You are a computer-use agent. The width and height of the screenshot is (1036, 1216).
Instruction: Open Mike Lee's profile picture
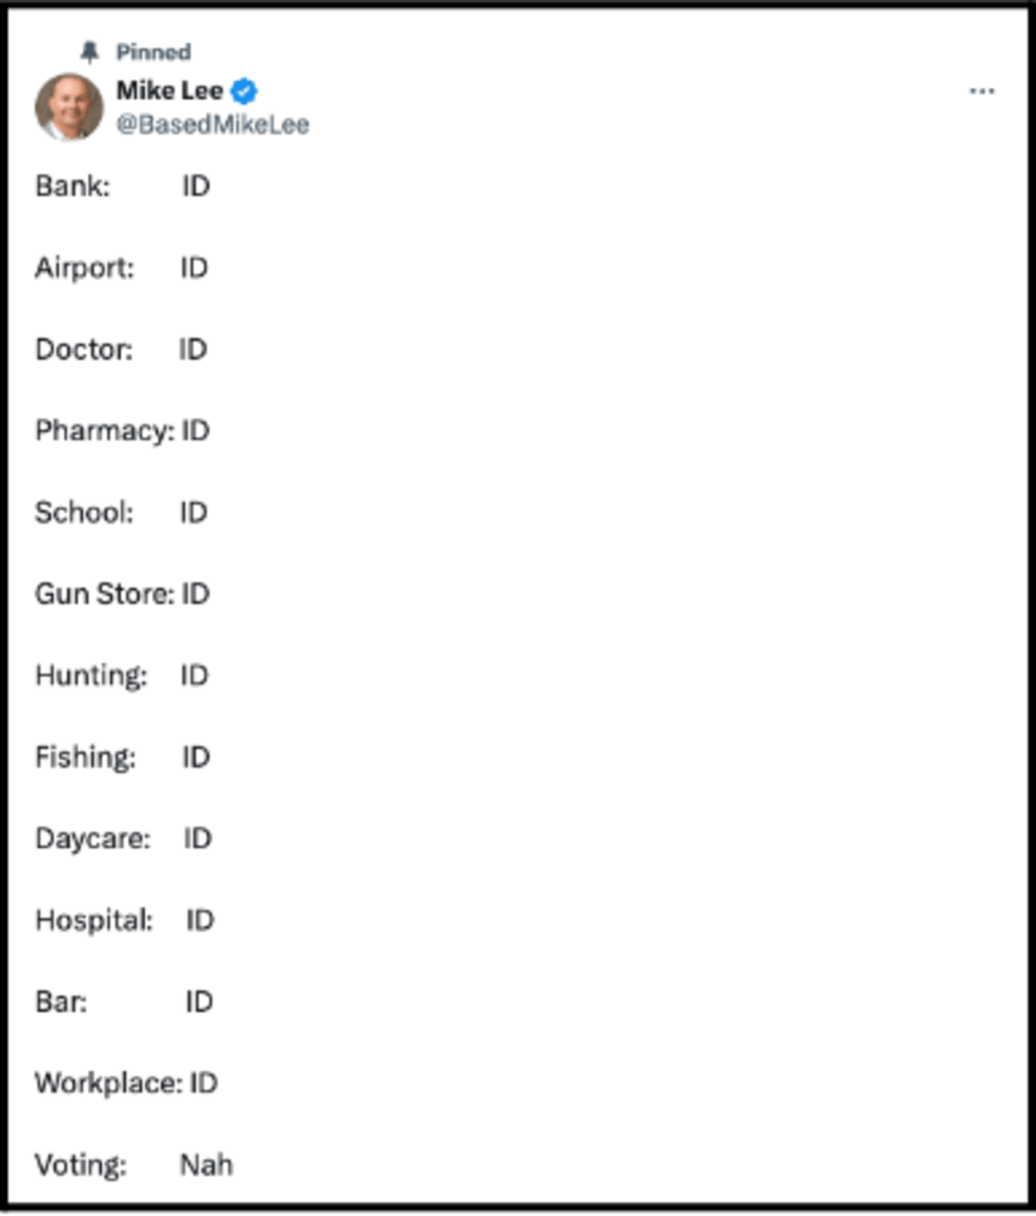69,106
